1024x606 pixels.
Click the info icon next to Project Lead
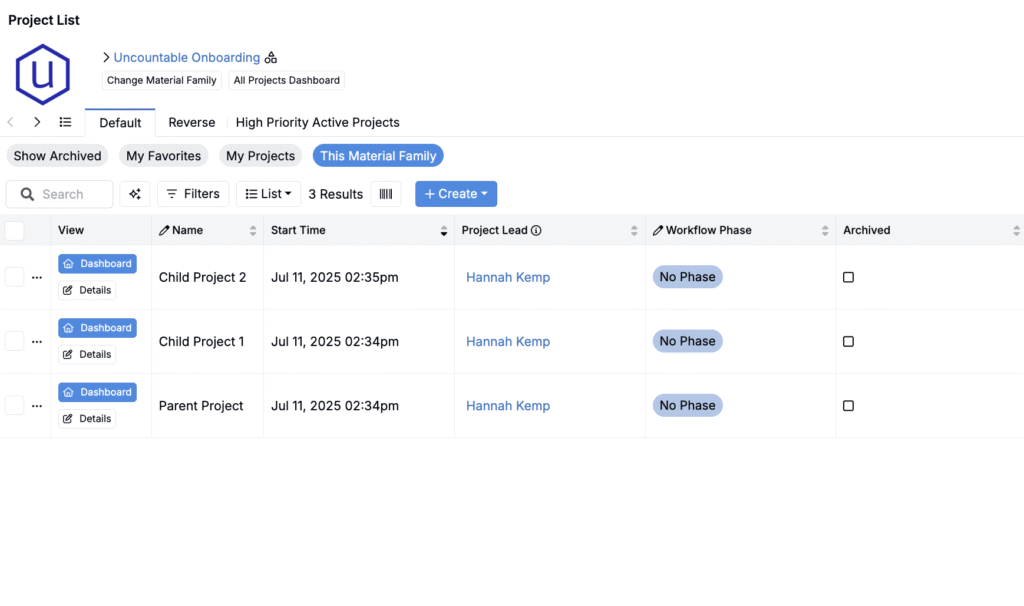536,231
